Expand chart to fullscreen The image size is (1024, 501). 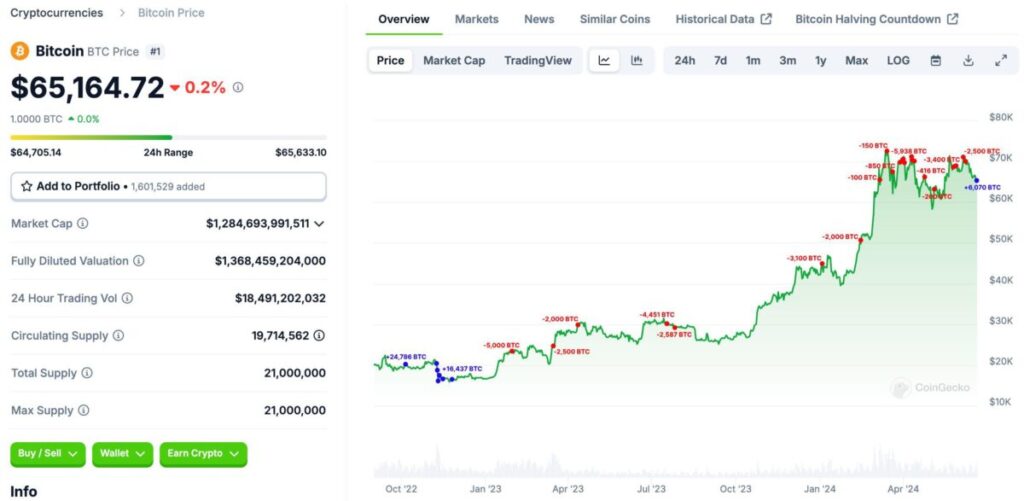coord(1000,61)
